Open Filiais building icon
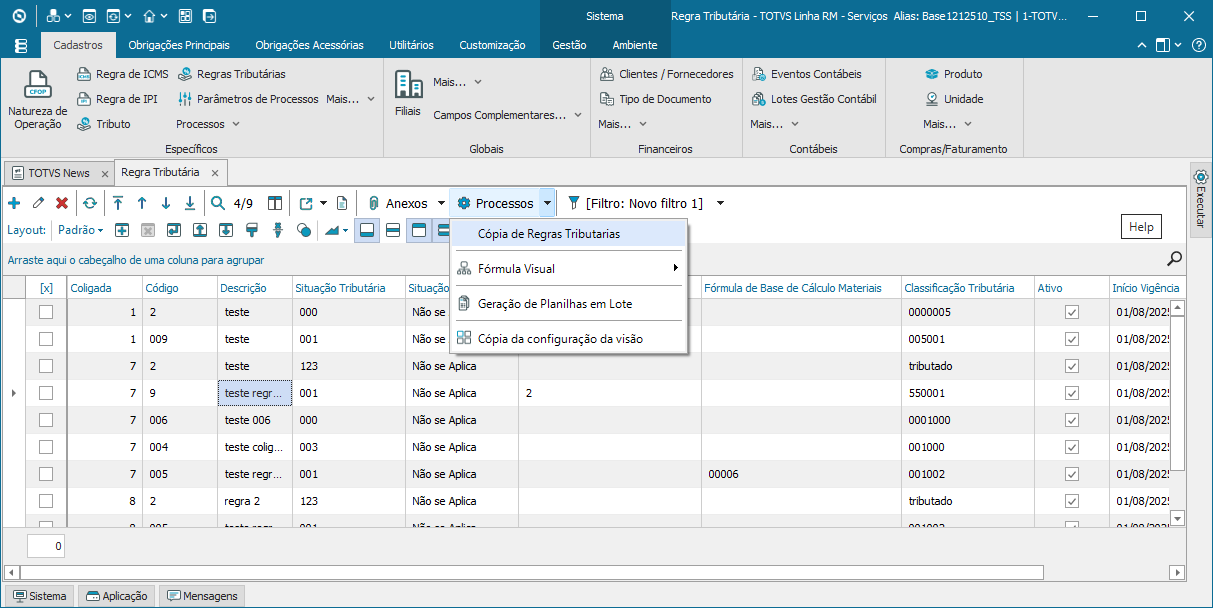The width and height of the screenshot is (1213, 608). [408, 84]
